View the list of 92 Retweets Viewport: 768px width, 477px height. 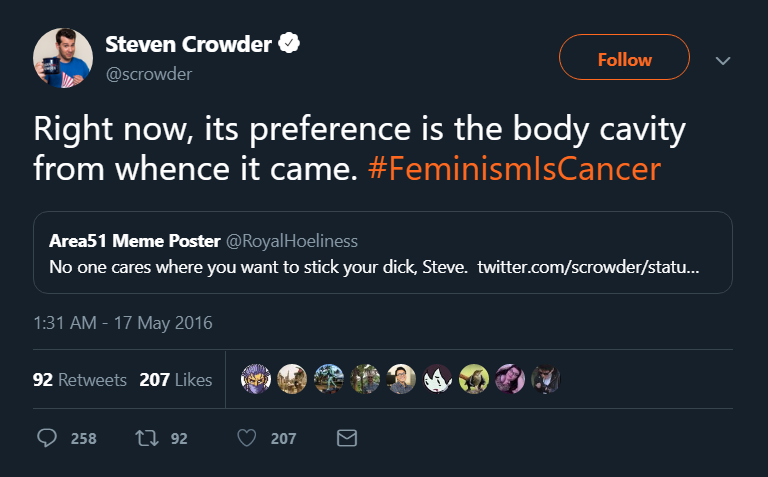coord(79,380)
